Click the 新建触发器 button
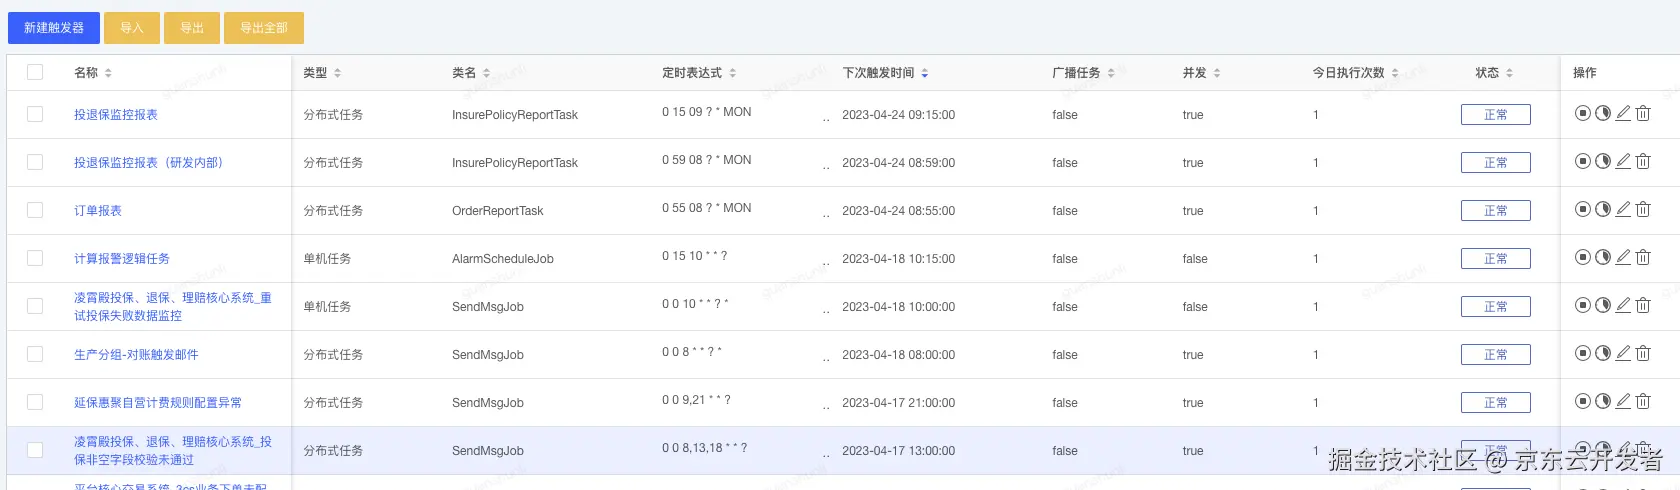Image resolution: width=1680 pixels, height=490 pixels. 54,28
